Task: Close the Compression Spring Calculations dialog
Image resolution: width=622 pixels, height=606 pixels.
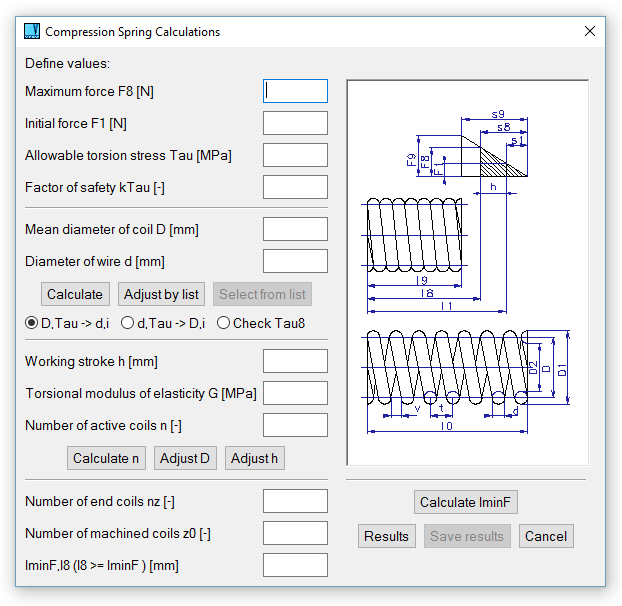Action: (x=589, y=32)
